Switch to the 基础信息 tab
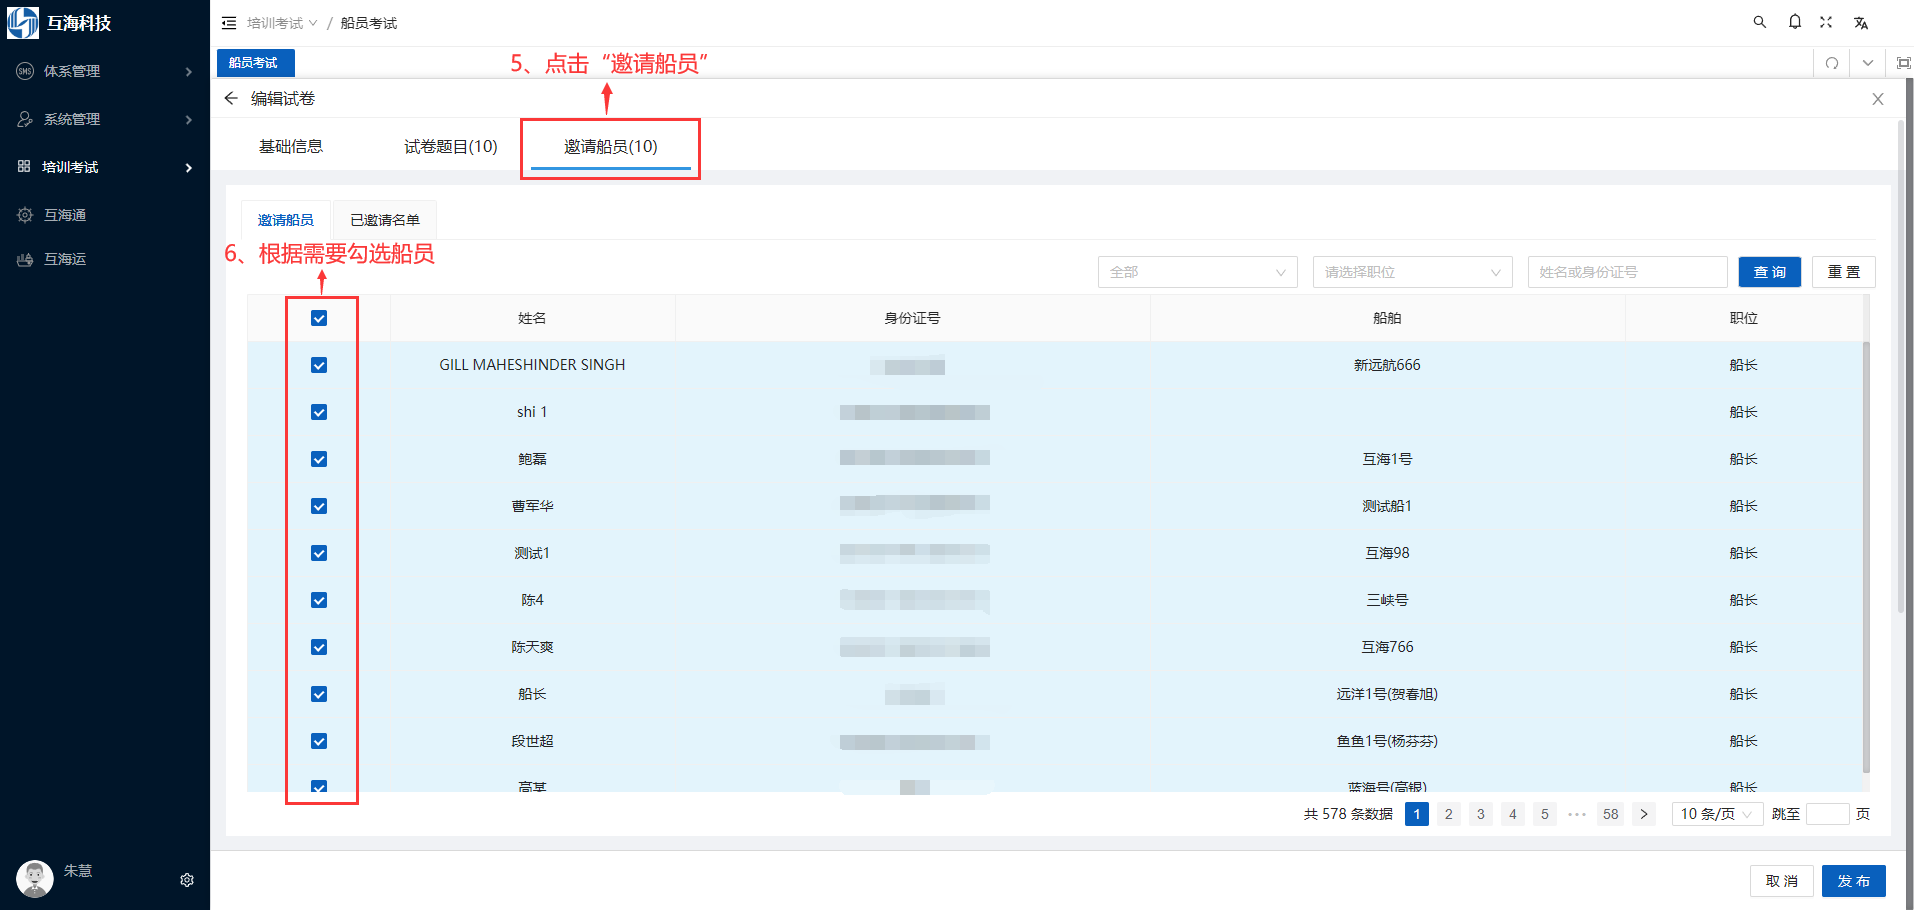1914x910 pixels. pos(291,147)
